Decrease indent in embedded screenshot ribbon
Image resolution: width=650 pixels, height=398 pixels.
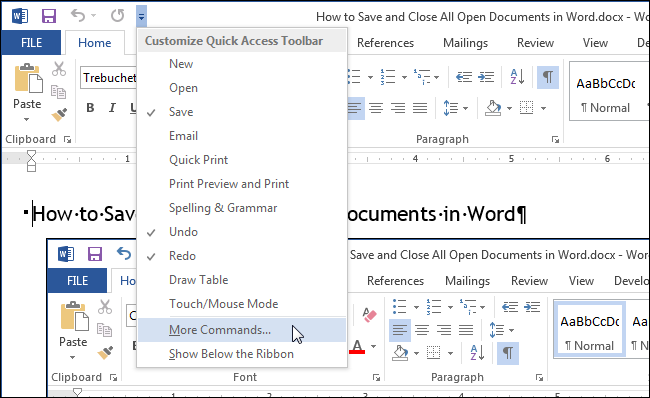(x=510, y=307)
